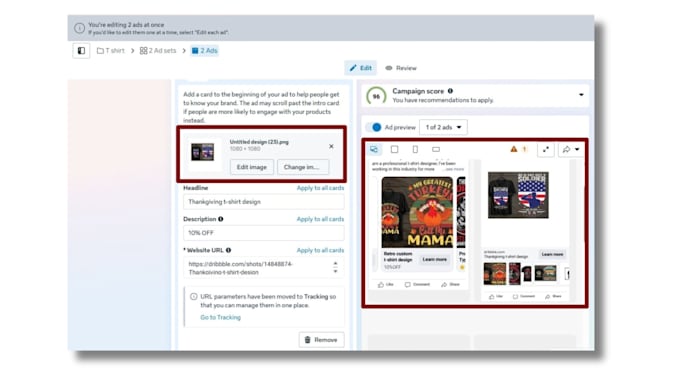Switch to the Edit tab

pyautogui.click(x=361, y=68)
